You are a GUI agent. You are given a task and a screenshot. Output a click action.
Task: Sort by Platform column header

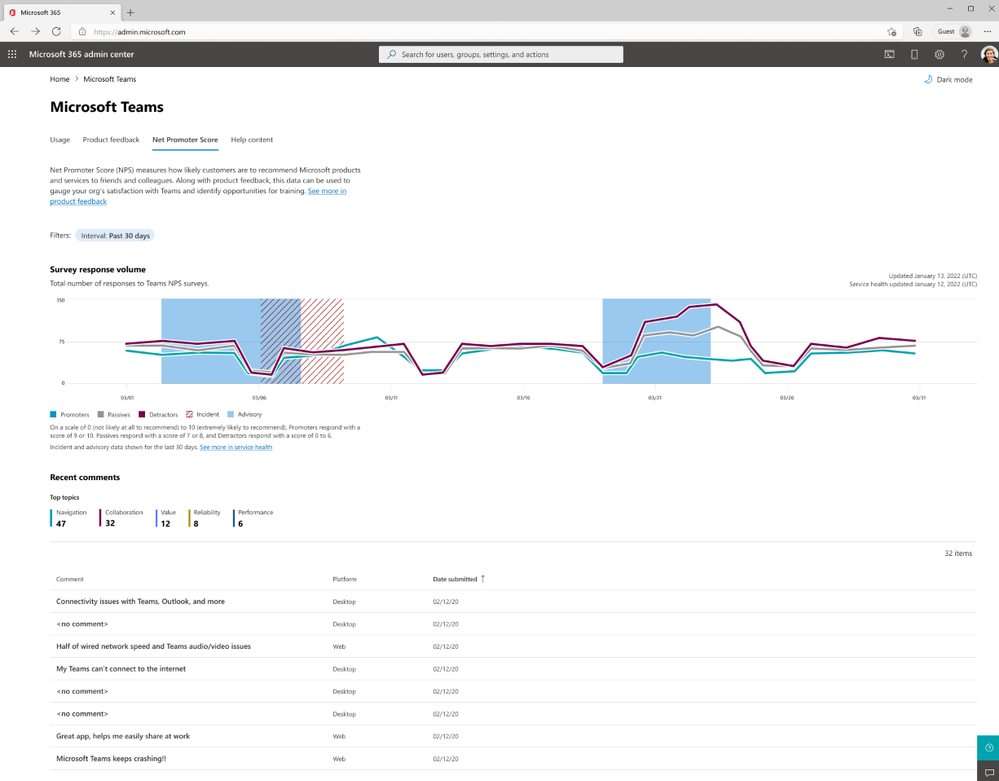pyautogui.click(x=344, y=579)
